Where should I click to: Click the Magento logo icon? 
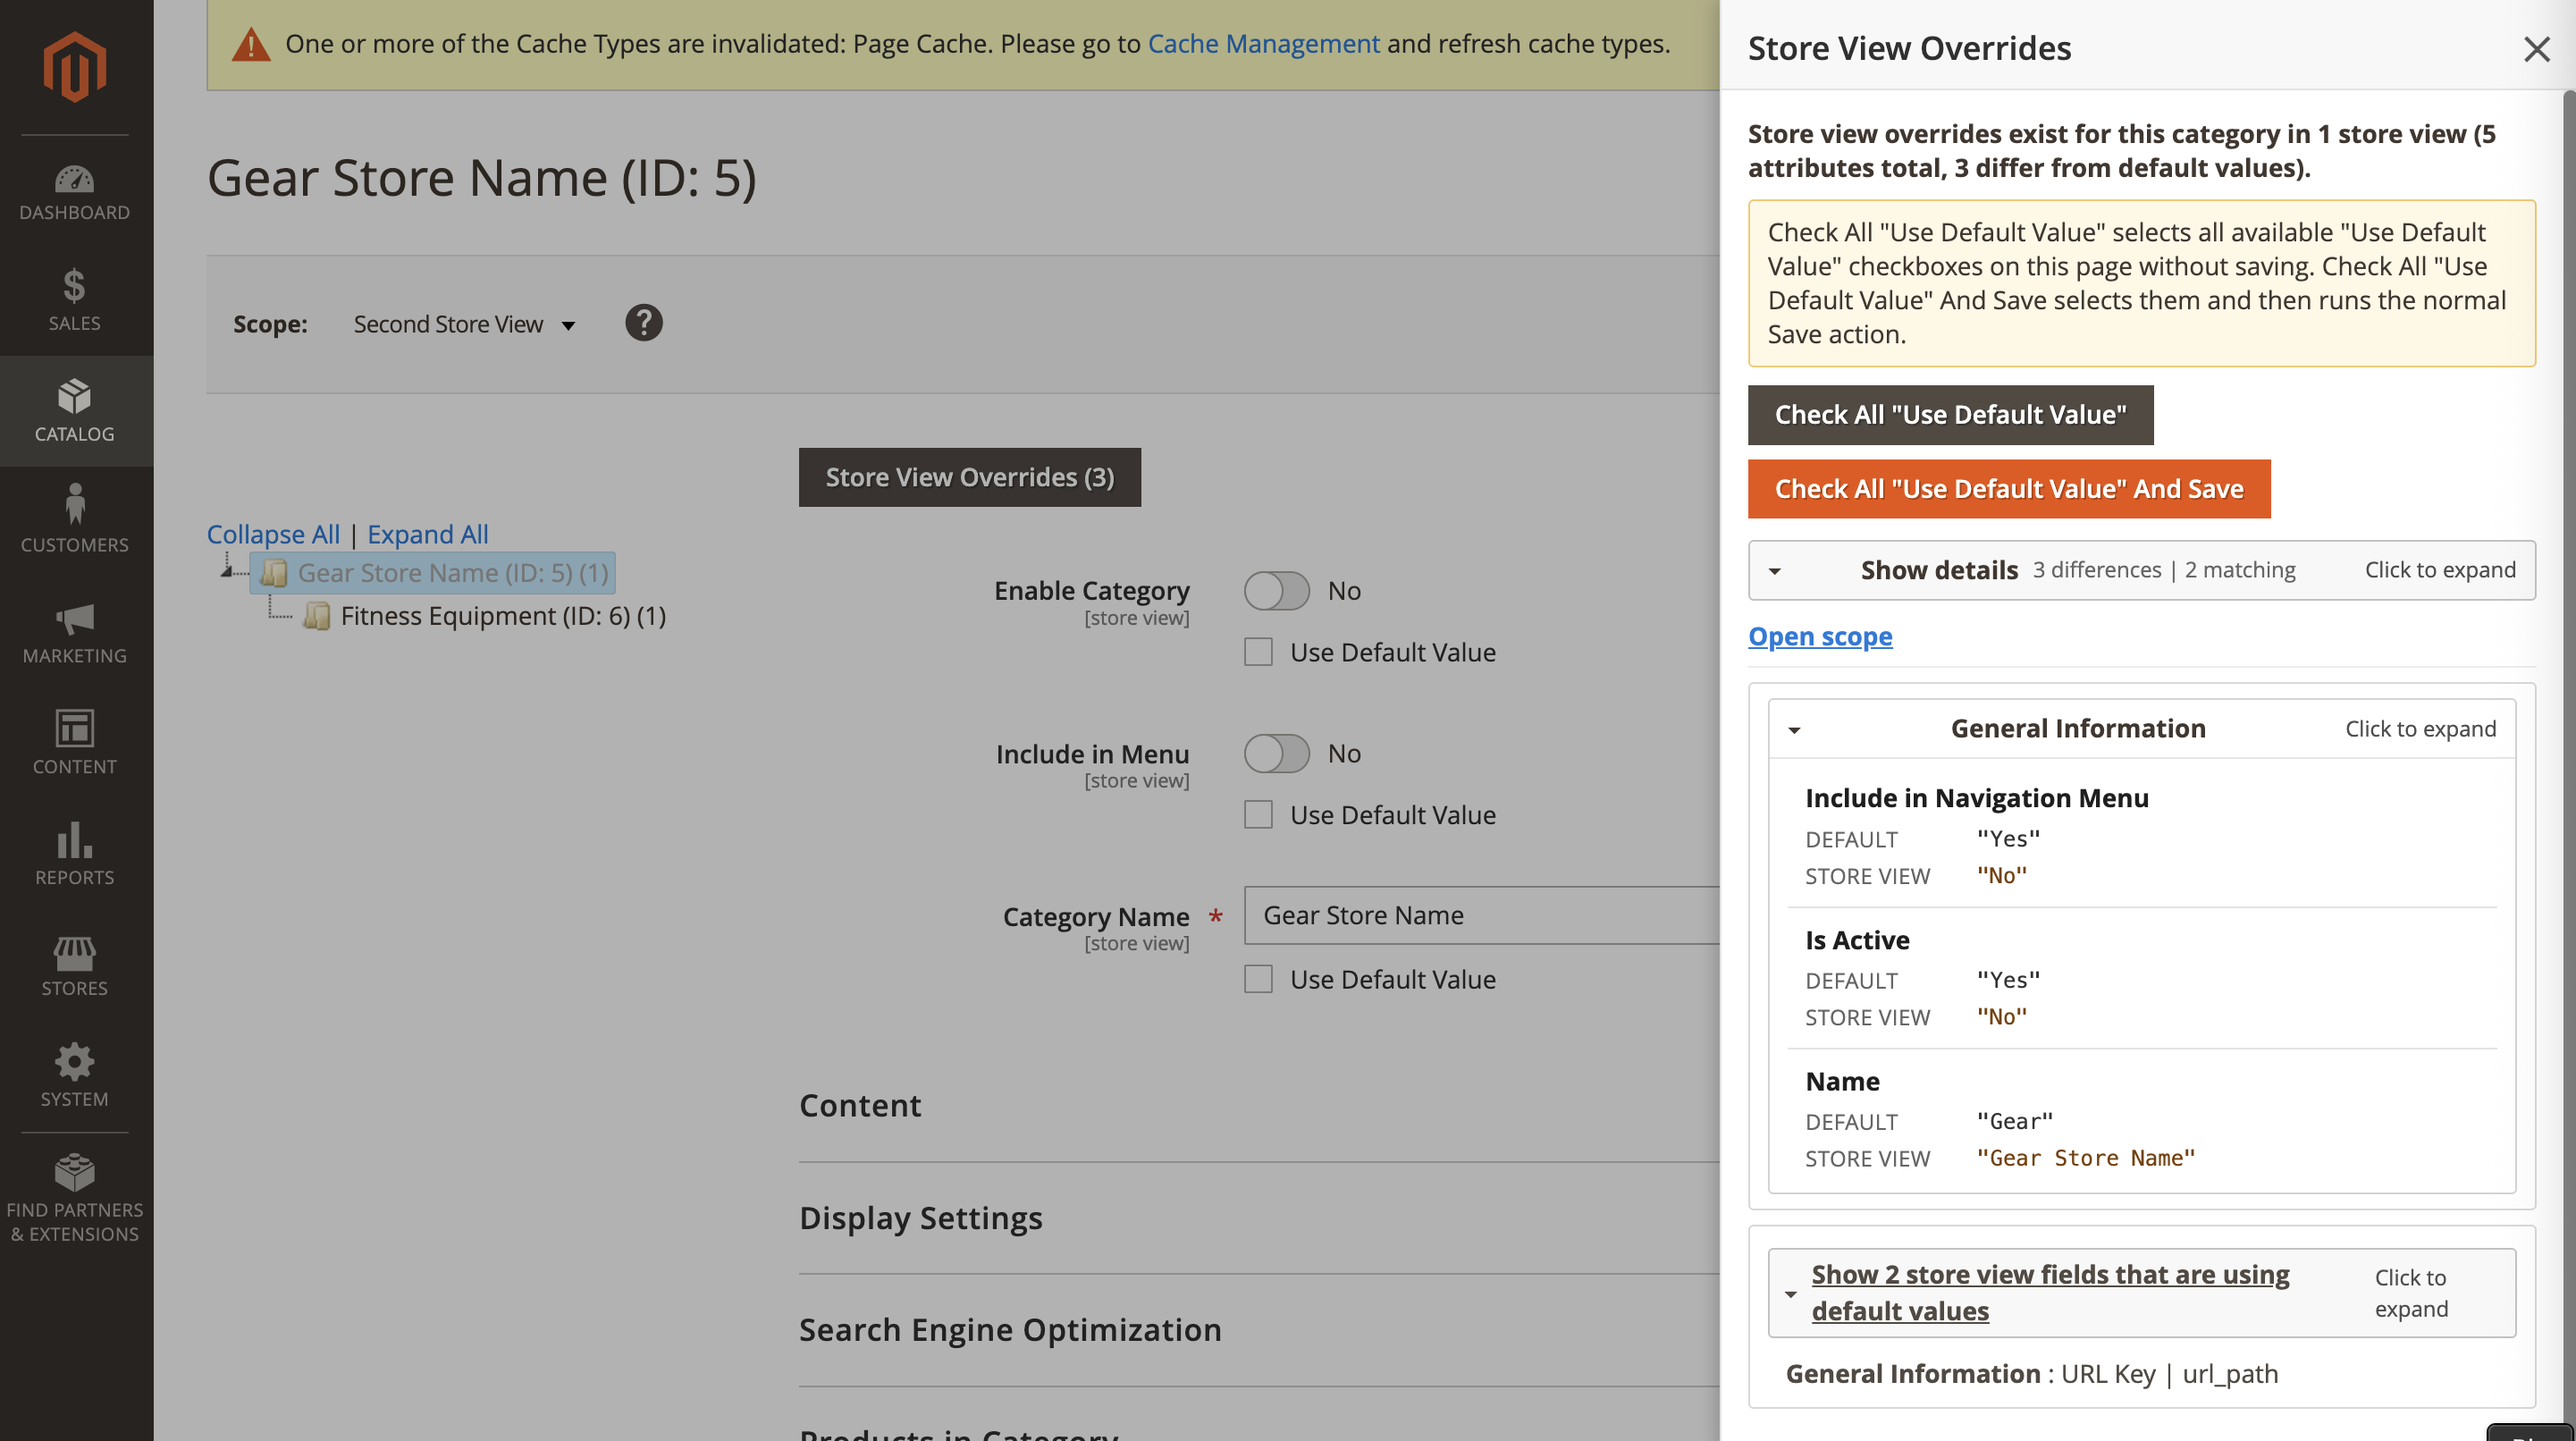click(75, 66)
